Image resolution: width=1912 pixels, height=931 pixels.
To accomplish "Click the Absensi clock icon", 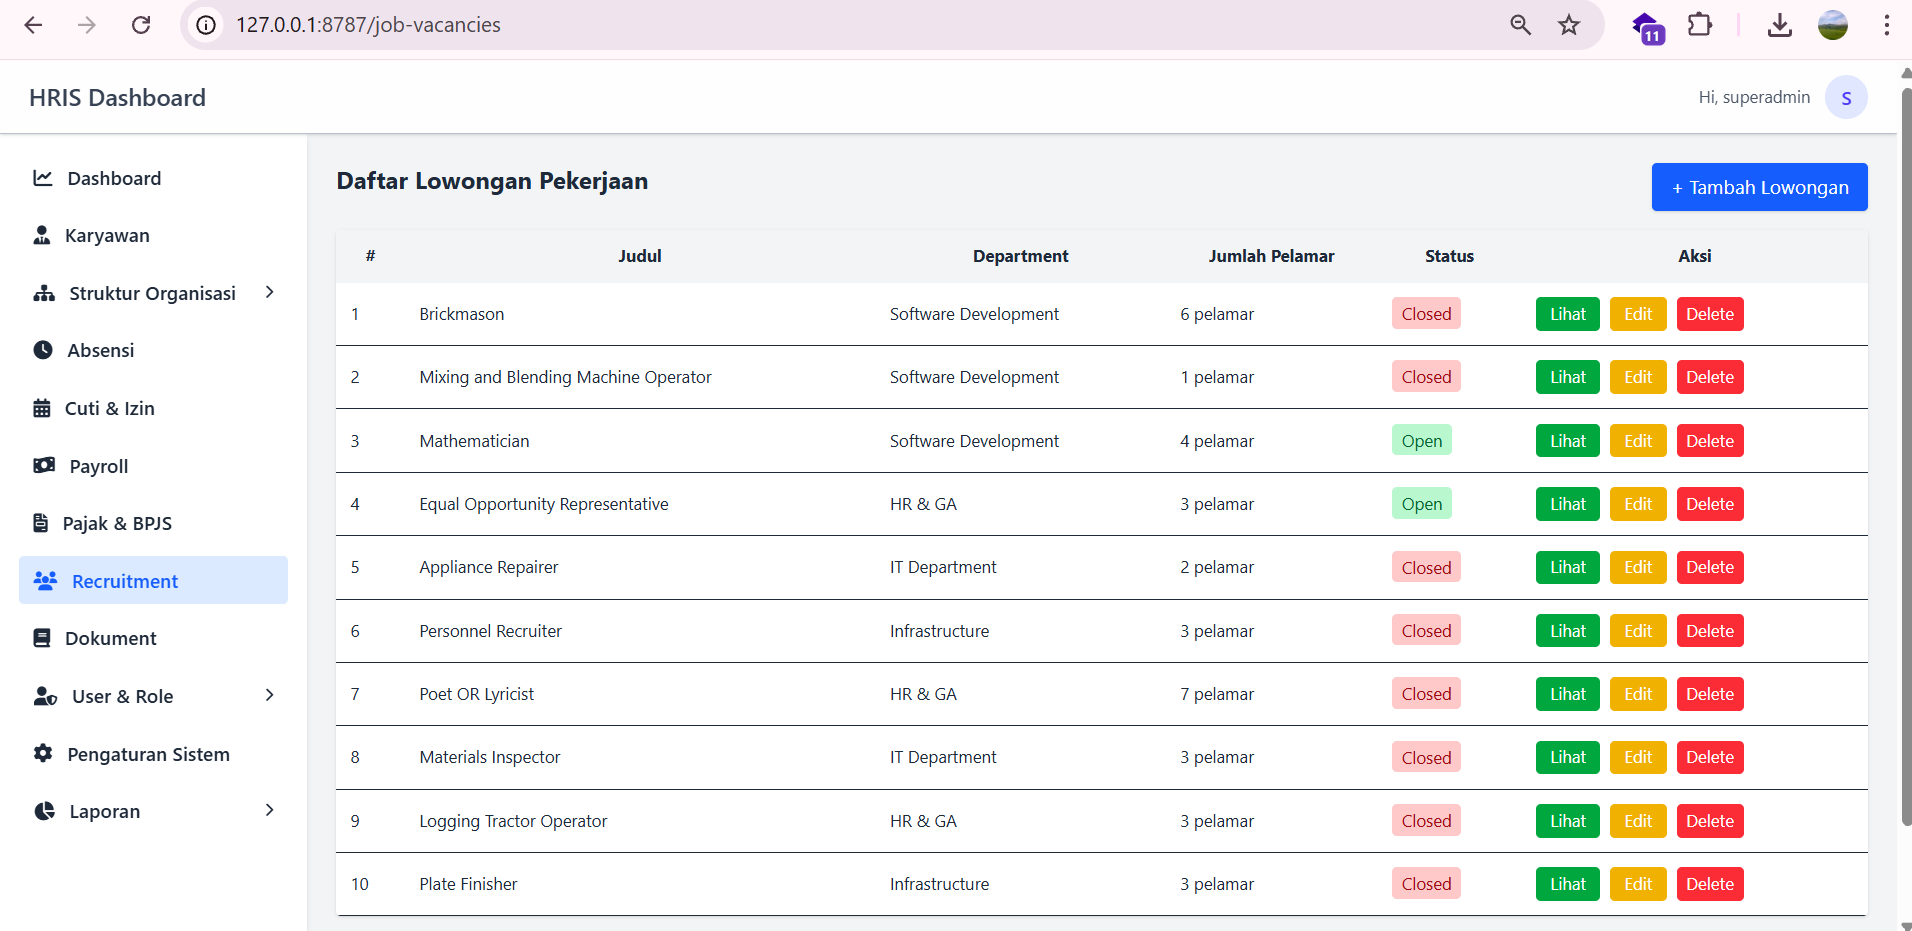I will (43, 350).
